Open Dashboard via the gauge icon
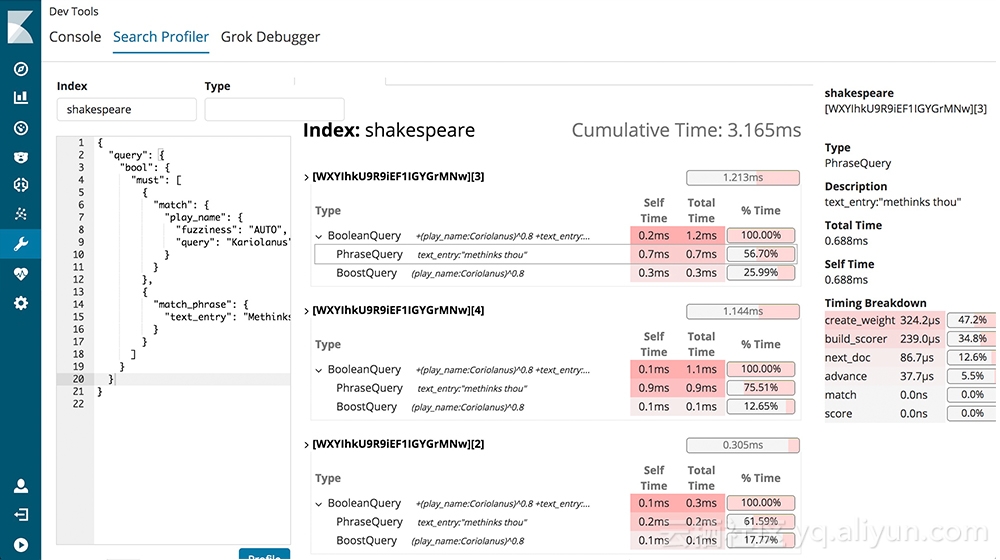Screen dimensions: 1000x560 (x=20, y=128)
